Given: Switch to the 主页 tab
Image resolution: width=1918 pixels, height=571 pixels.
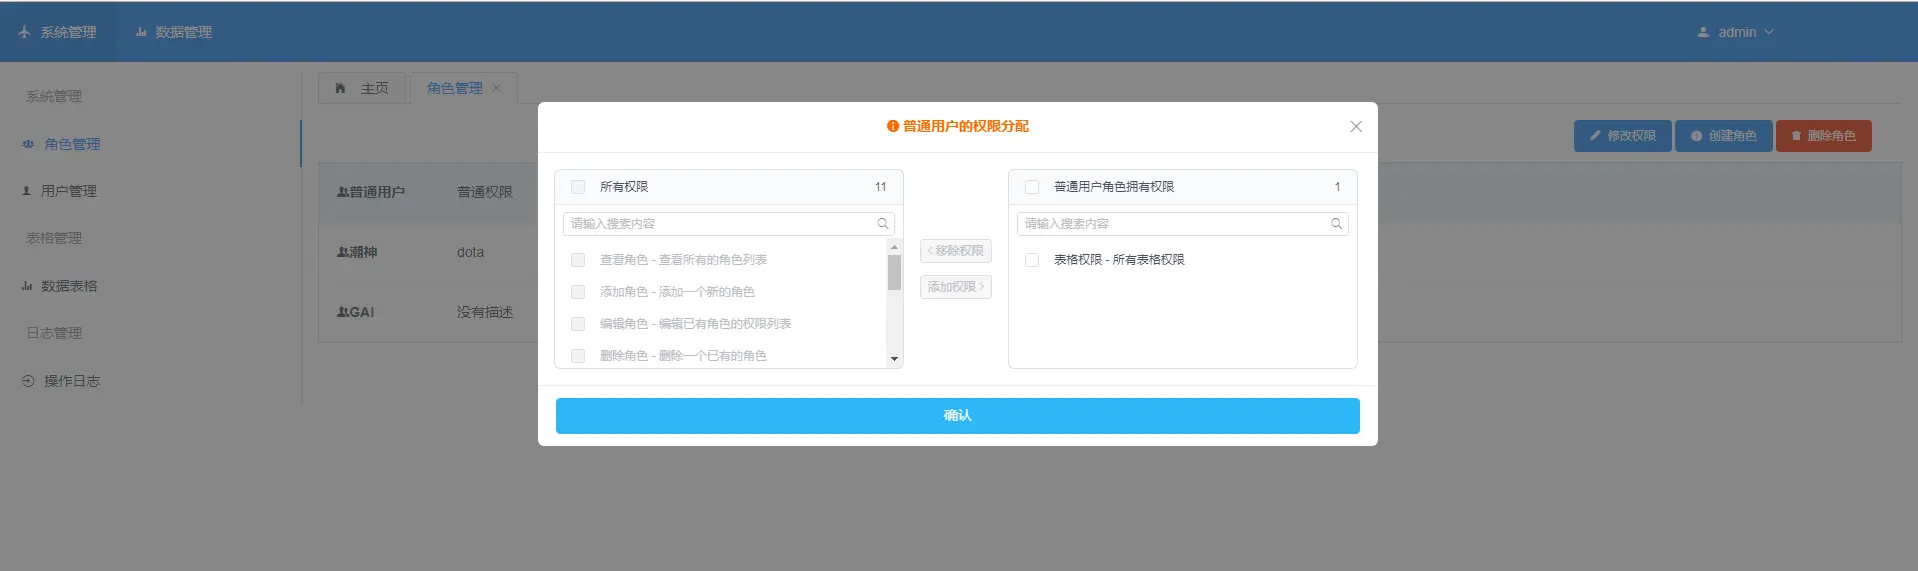Looking at the screenshot, I should [x=362, y=88].
